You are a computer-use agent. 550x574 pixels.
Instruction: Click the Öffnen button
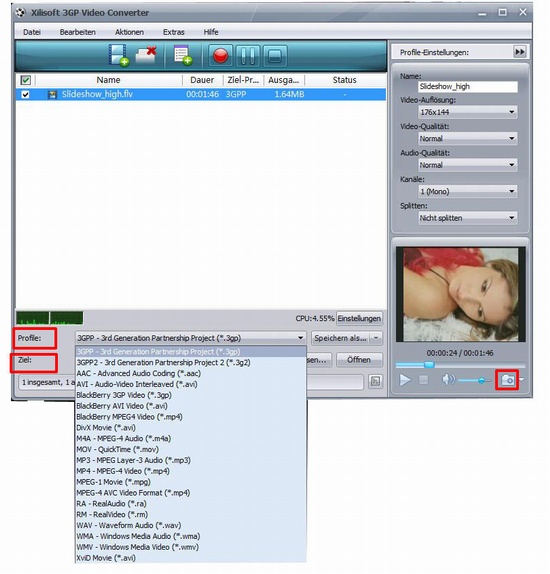pos(359,360)
